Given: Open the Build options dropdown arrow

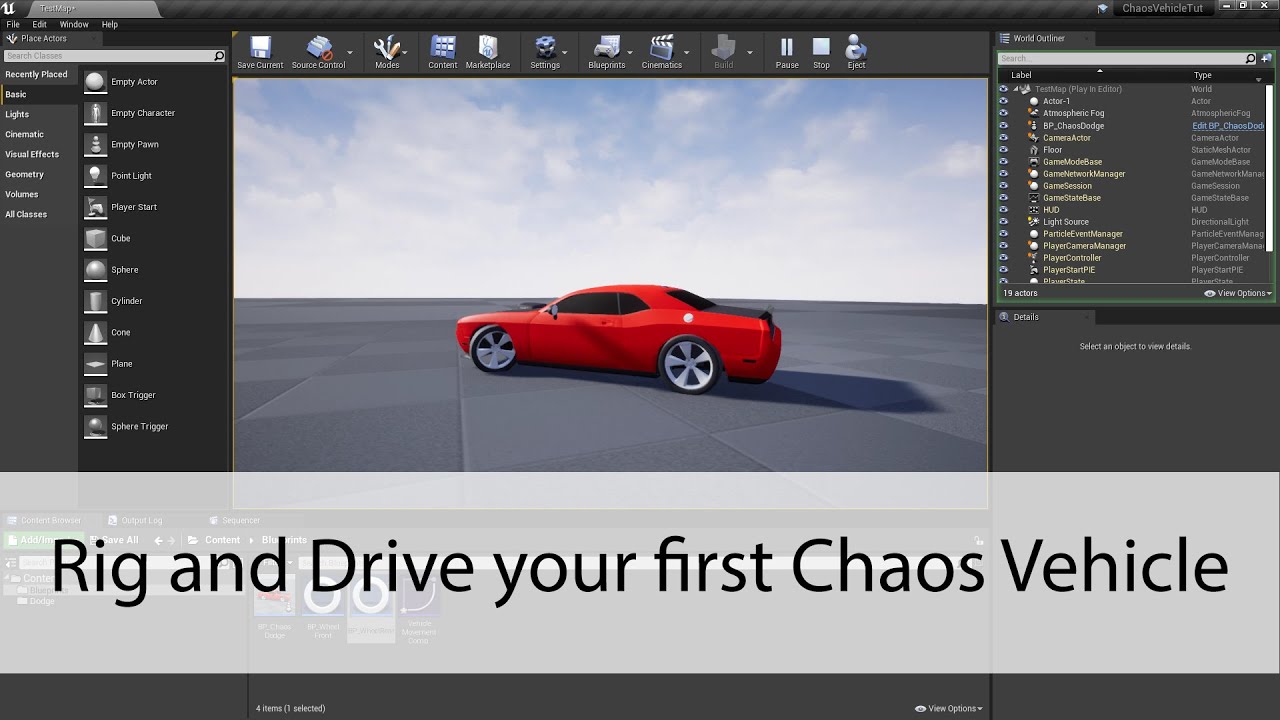Looking at the screenshot, I should [749, 53].
